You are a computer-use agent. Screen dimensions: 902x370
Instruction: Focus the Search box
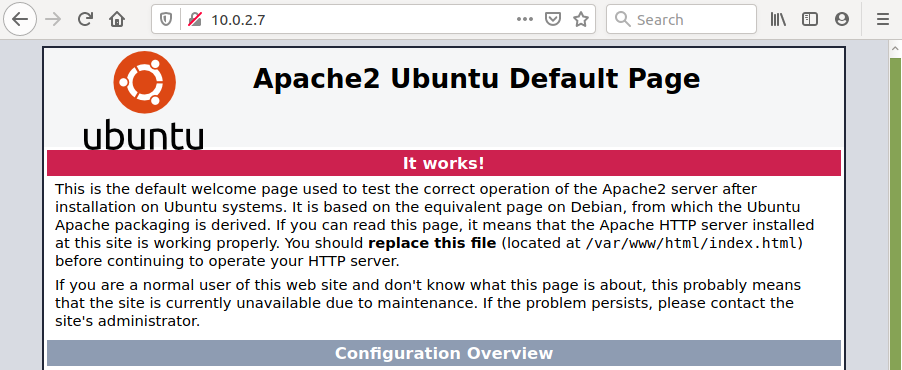pyautogui.click(x=681, y=20)
